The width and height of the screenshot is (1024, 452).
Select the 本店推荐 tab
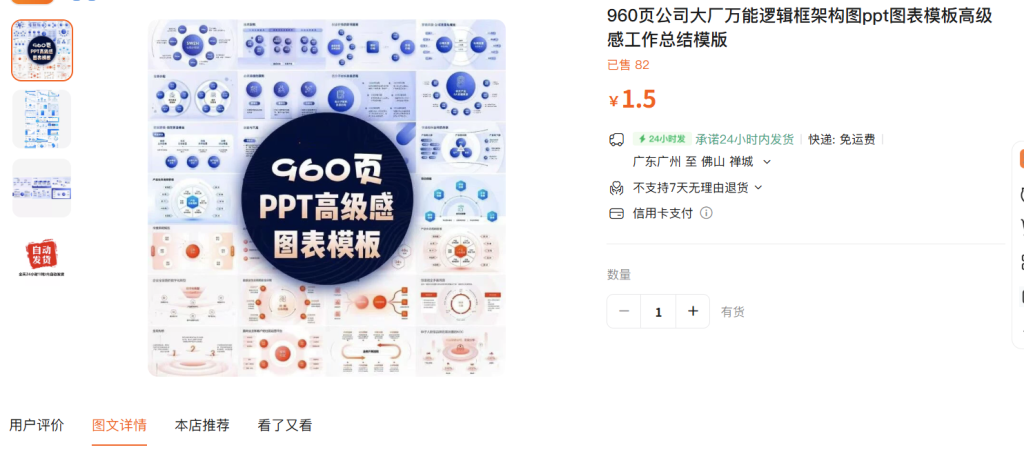(202, 426)
